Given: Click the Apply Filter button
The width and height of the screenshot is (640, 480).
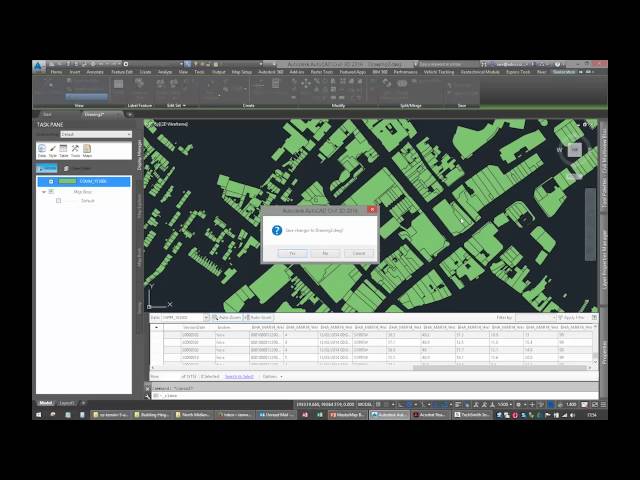Looking at the screenshot, I should tap(571, 317).
